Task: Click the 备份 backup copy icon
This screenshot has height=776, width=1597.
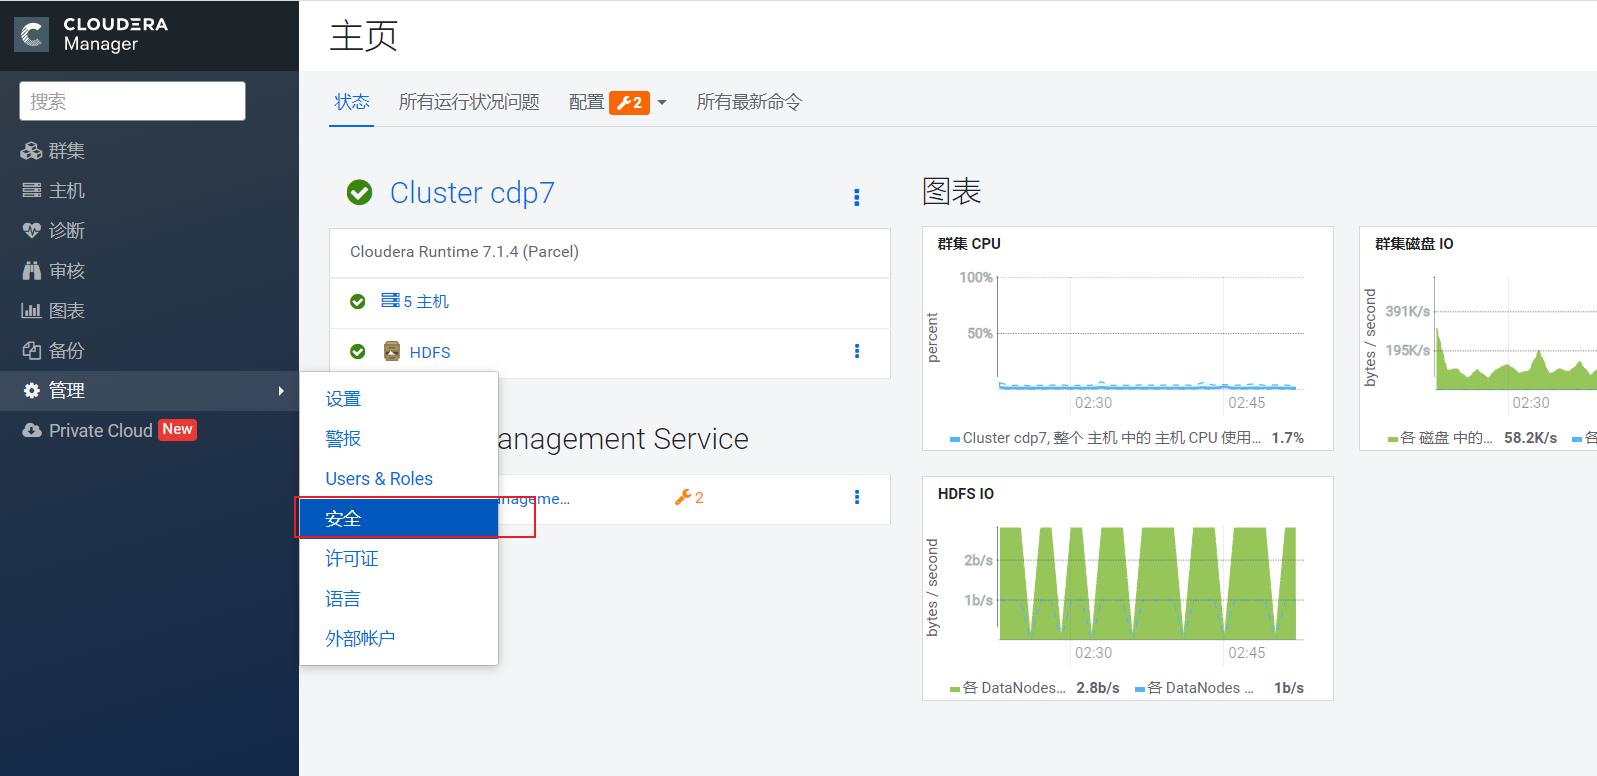Action: pyautogui.click(x=31, y=351)
